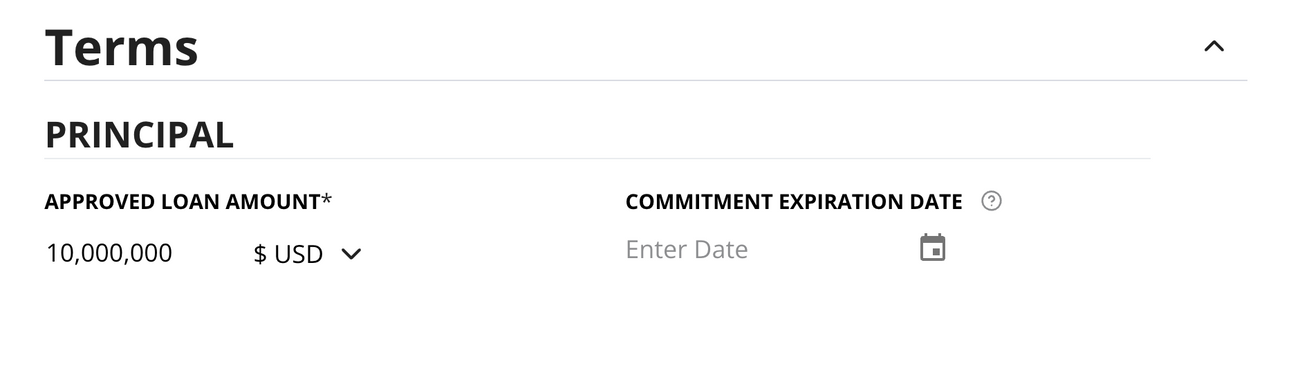Pick a date using the calendar button

click(932, 248)
